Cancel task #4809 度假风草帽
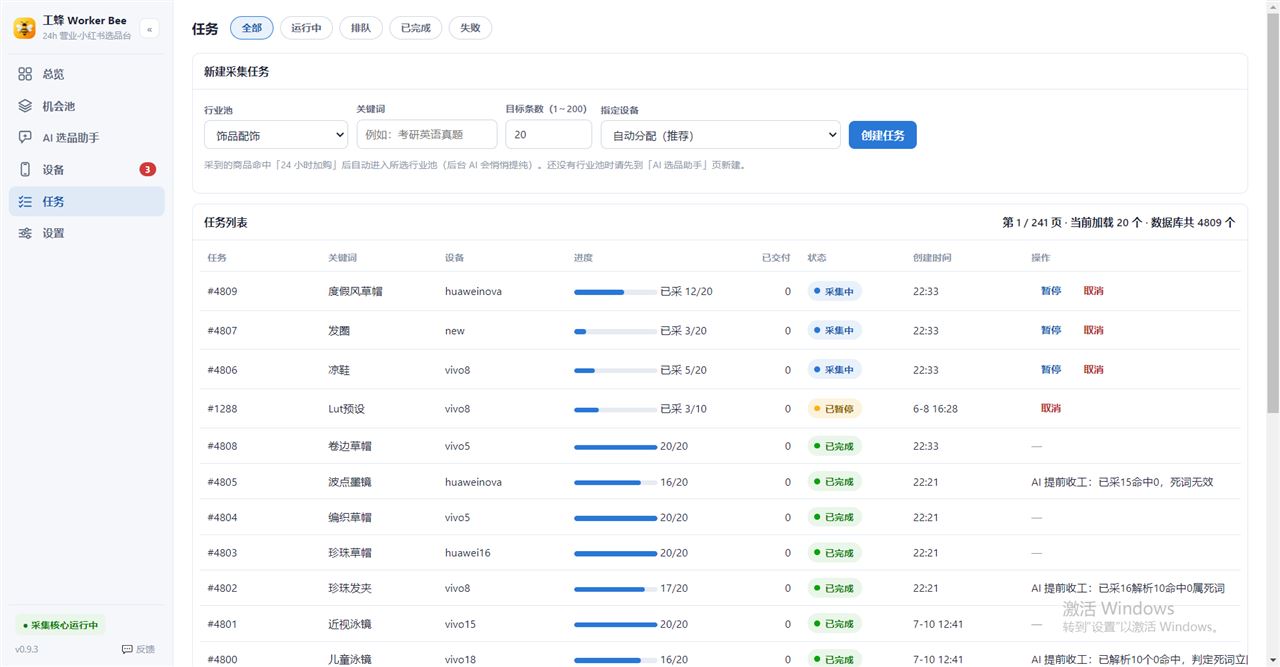This screenshot has width=1280, height=667. [x=1093, y=291]
